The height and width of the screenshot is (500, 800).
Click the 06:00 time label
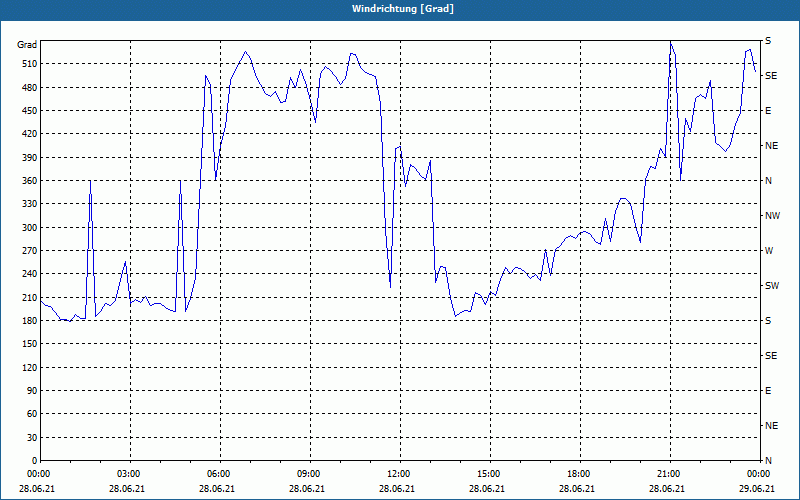(x=219, y=474)
